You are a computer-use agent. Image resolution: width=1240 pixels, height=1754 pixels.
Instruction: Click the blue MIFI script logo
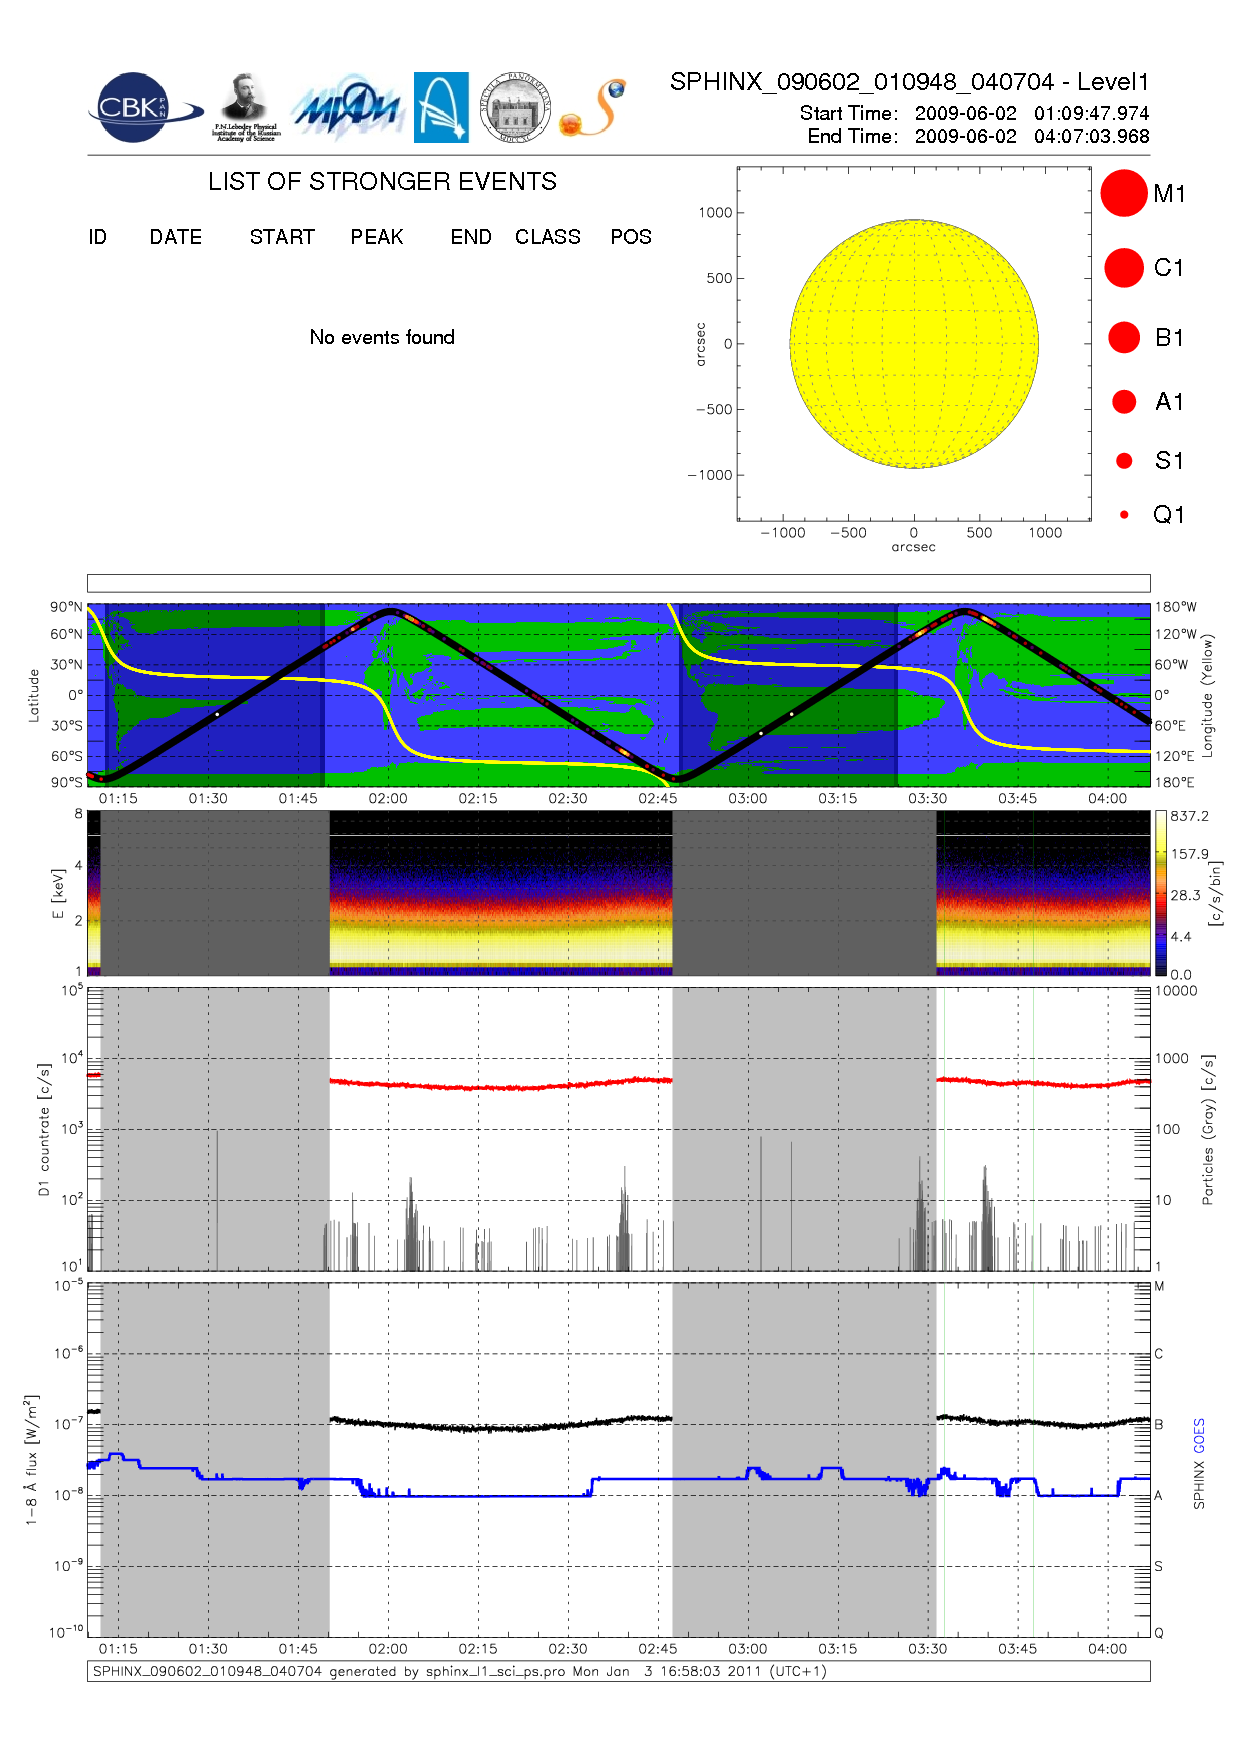tap(346, 108)
